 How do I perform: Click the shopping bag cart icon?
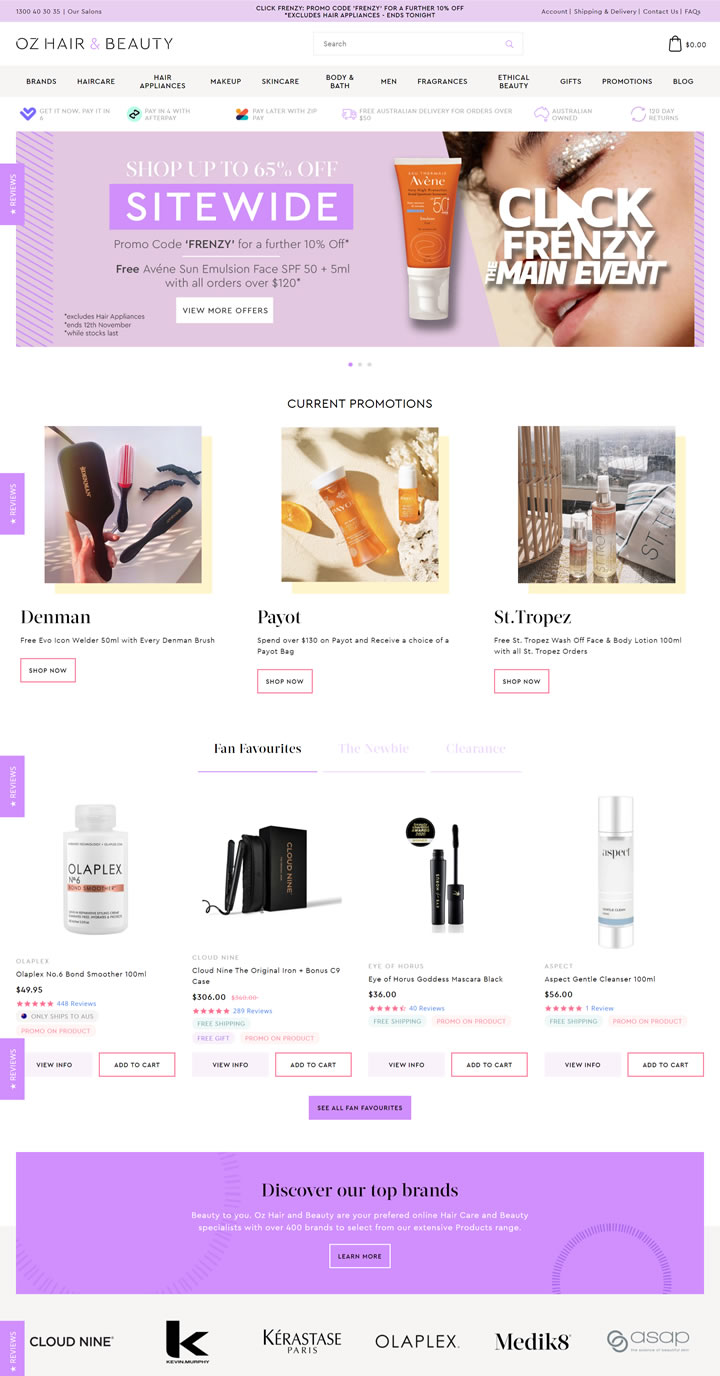[675, 44]
